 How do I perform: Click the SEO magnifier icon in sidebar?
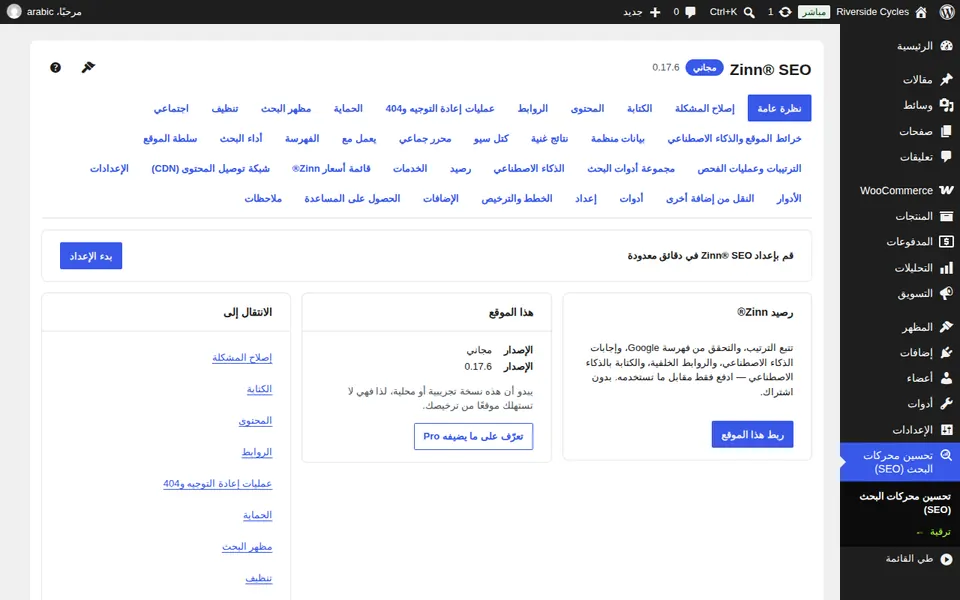tap(947, 456)
